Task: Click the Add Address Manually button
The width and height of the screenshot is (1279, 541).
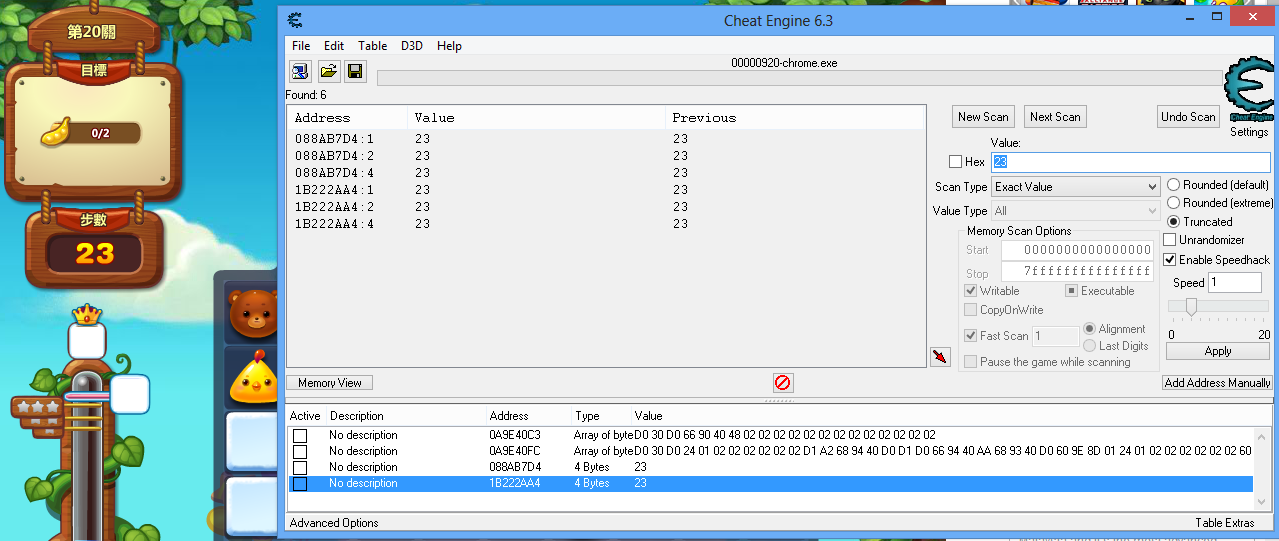Action: click(1217, 383)
